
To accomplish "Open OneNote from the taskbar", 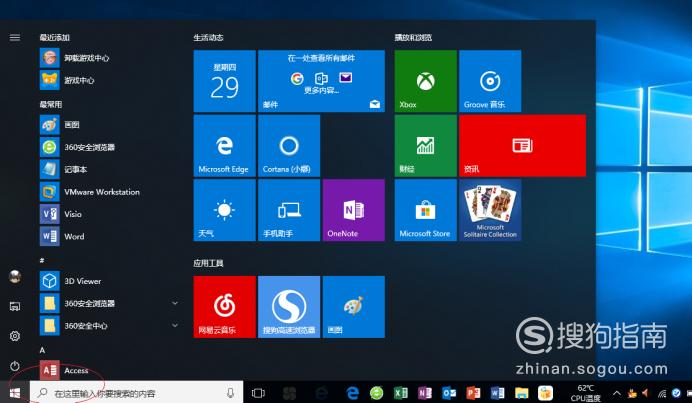I will (x=425, y=393).
